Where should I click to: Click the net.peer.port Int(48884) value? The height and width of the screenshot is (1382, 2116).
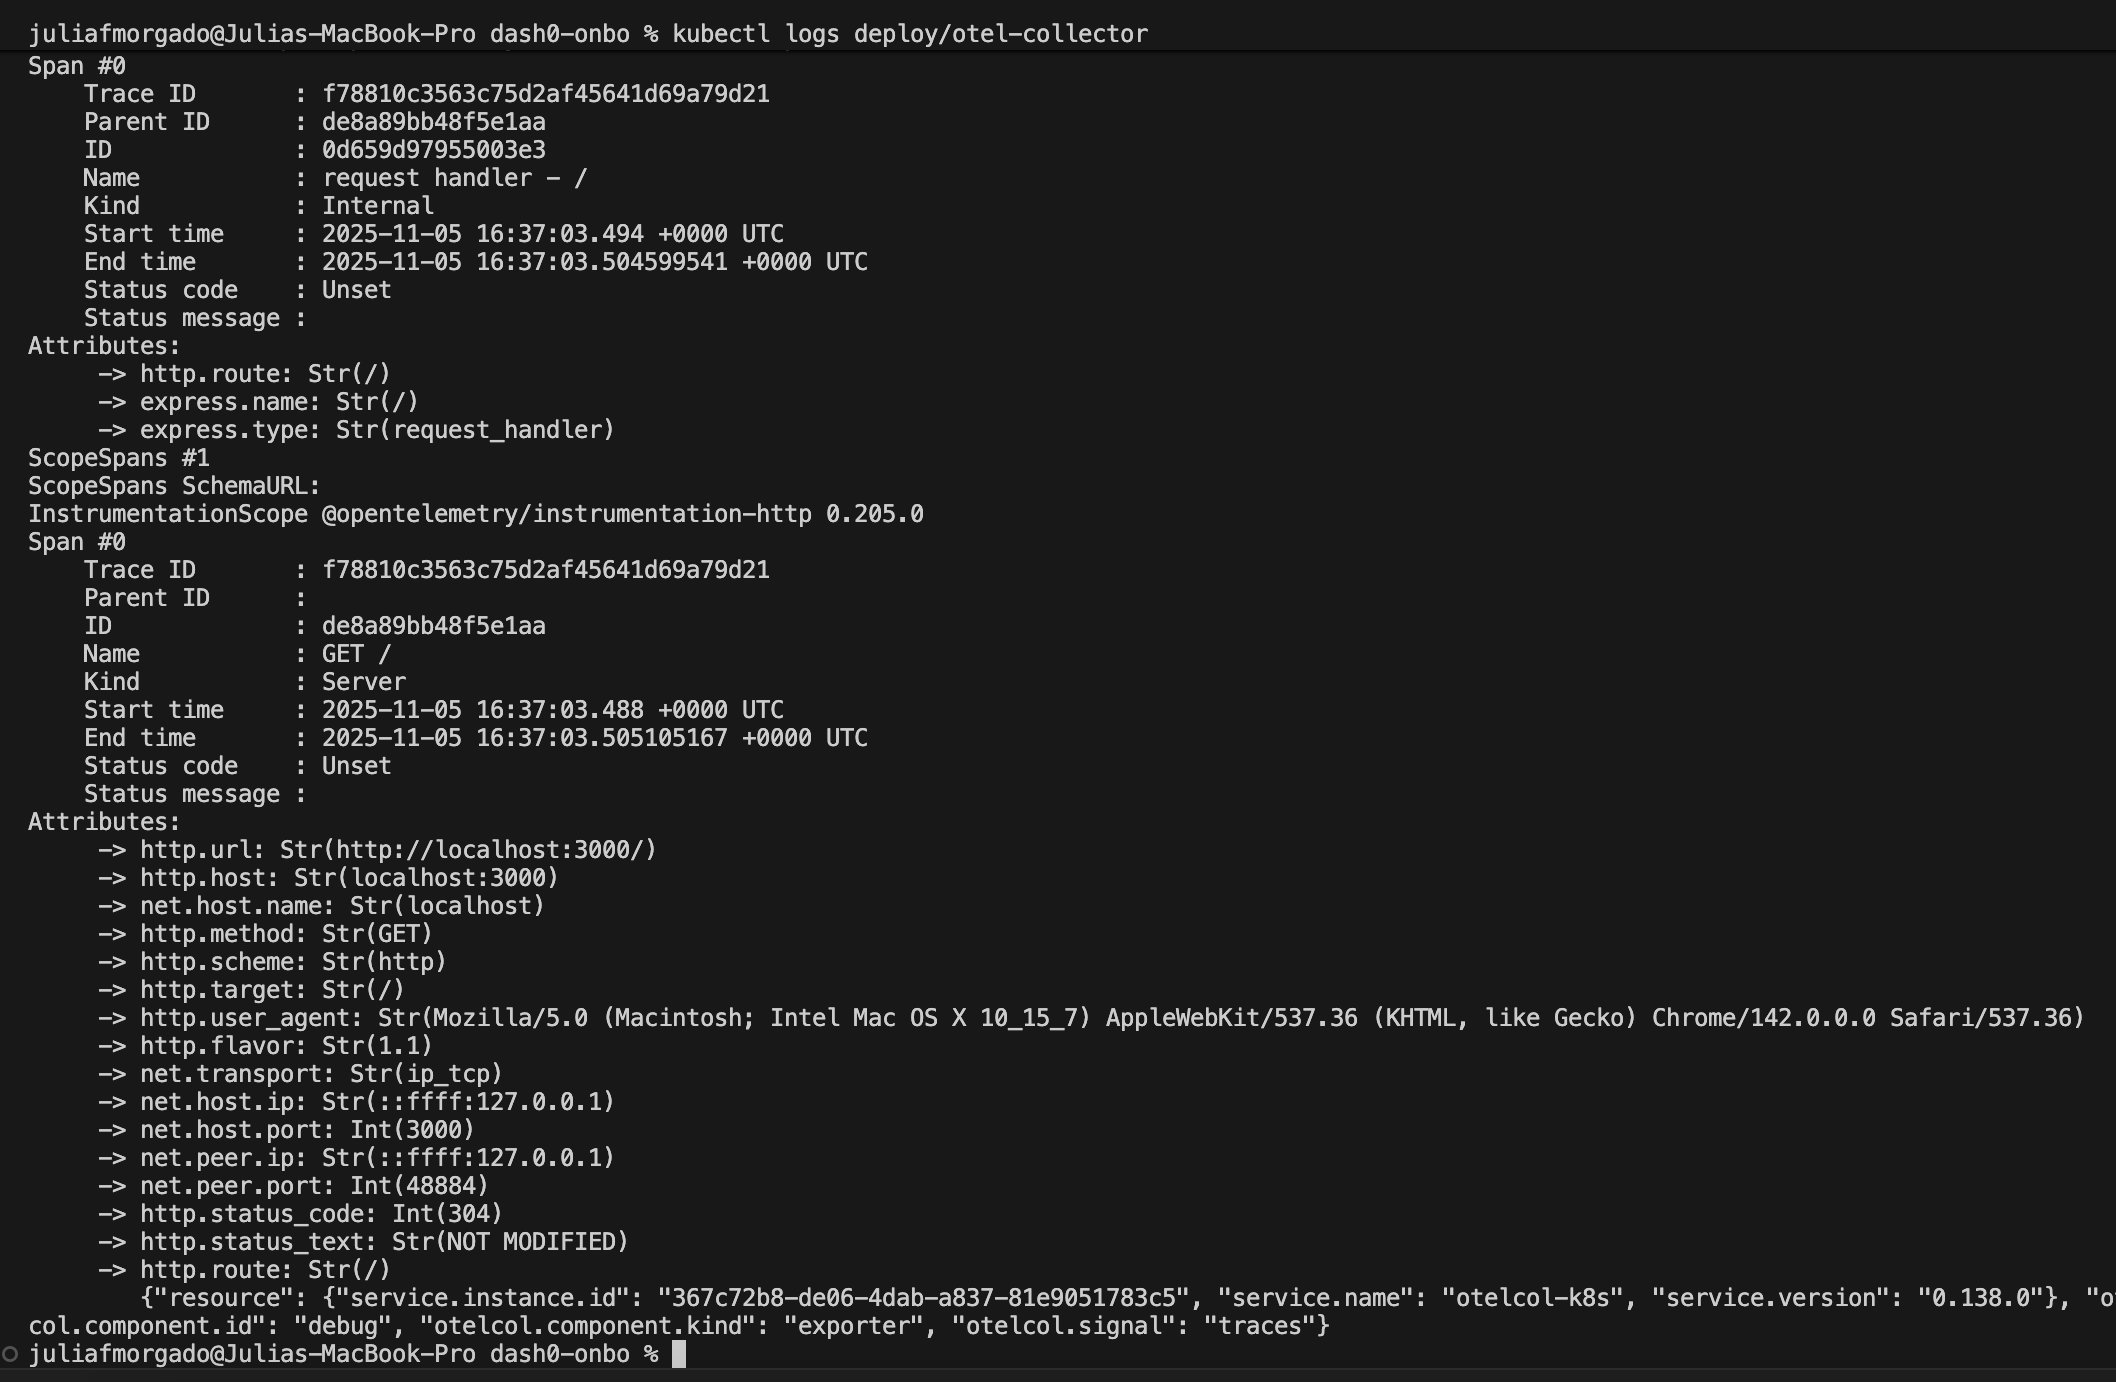click(418, 1186)
